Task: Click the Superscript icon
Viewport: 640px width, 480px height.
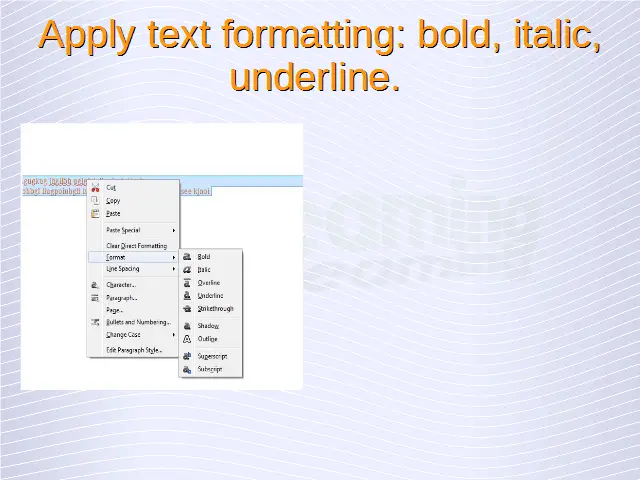Action: pyautogui.click(x=187, y=356)
